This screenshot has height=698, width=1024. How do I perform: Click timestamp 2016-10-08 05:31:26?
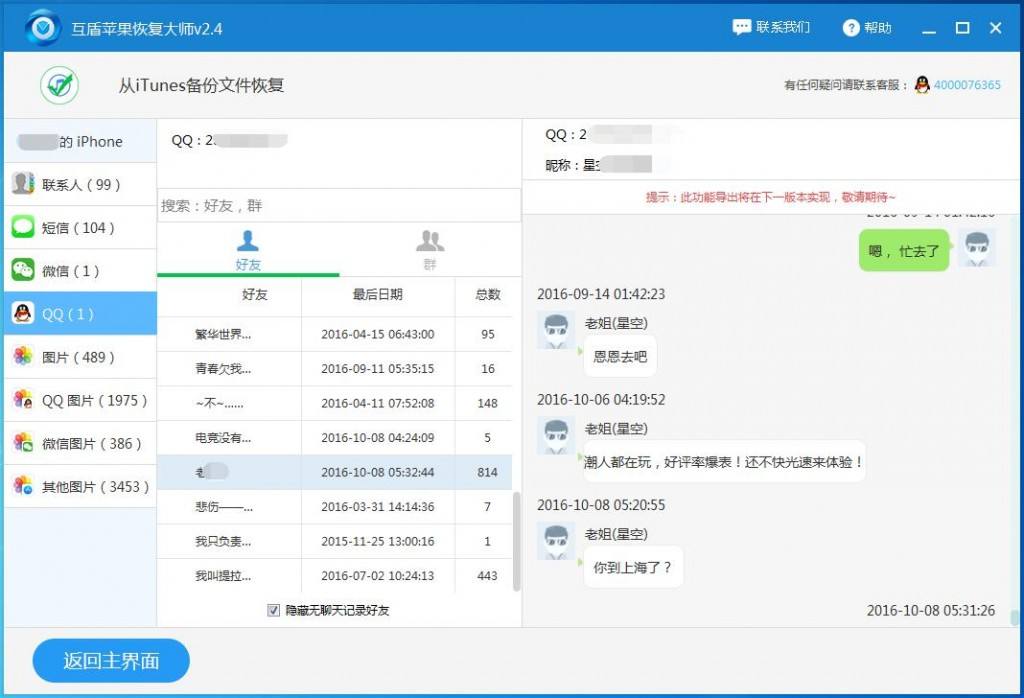[x=931, y=611]
